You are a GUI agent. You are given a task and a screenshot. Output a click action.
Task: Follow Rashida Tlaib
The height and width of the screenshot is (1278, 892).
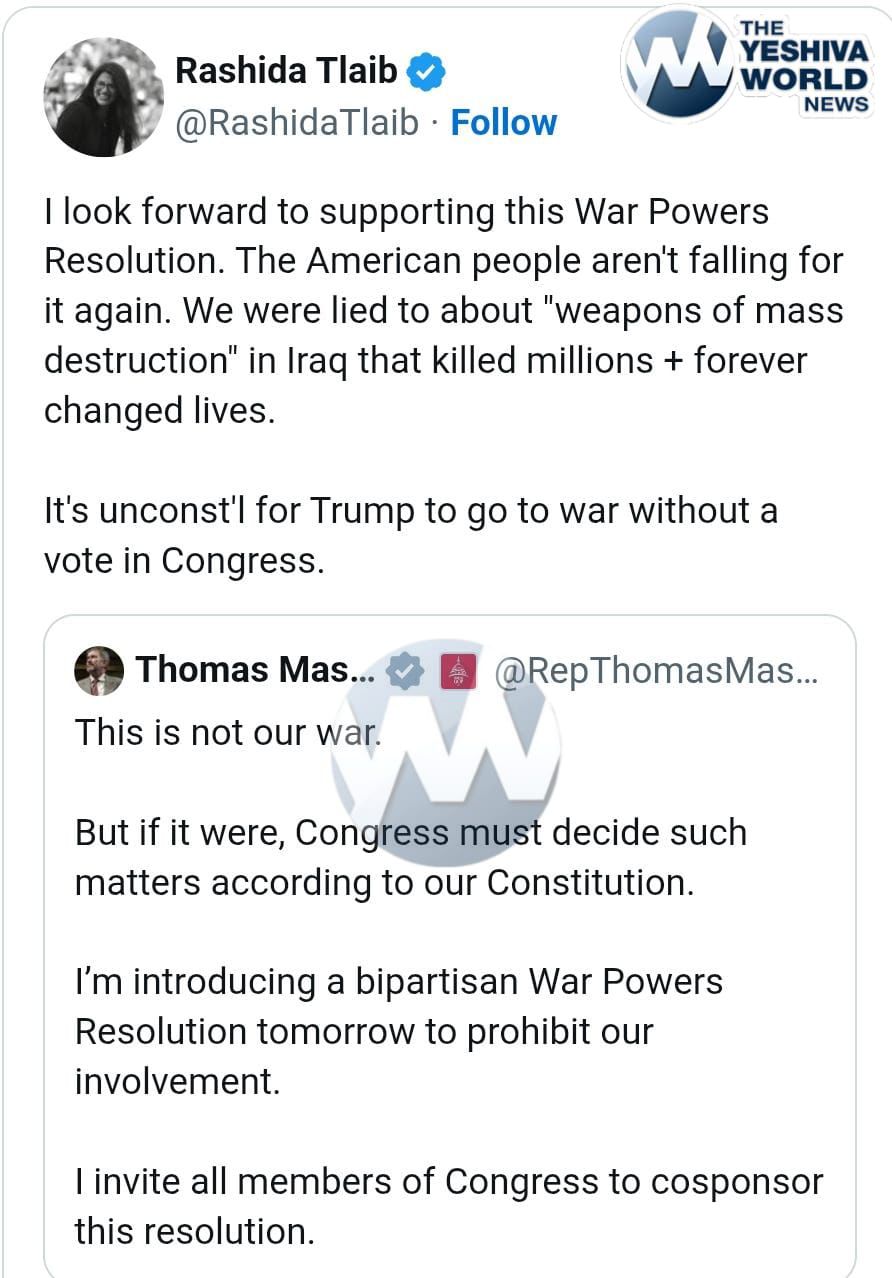tap(504, 123)
